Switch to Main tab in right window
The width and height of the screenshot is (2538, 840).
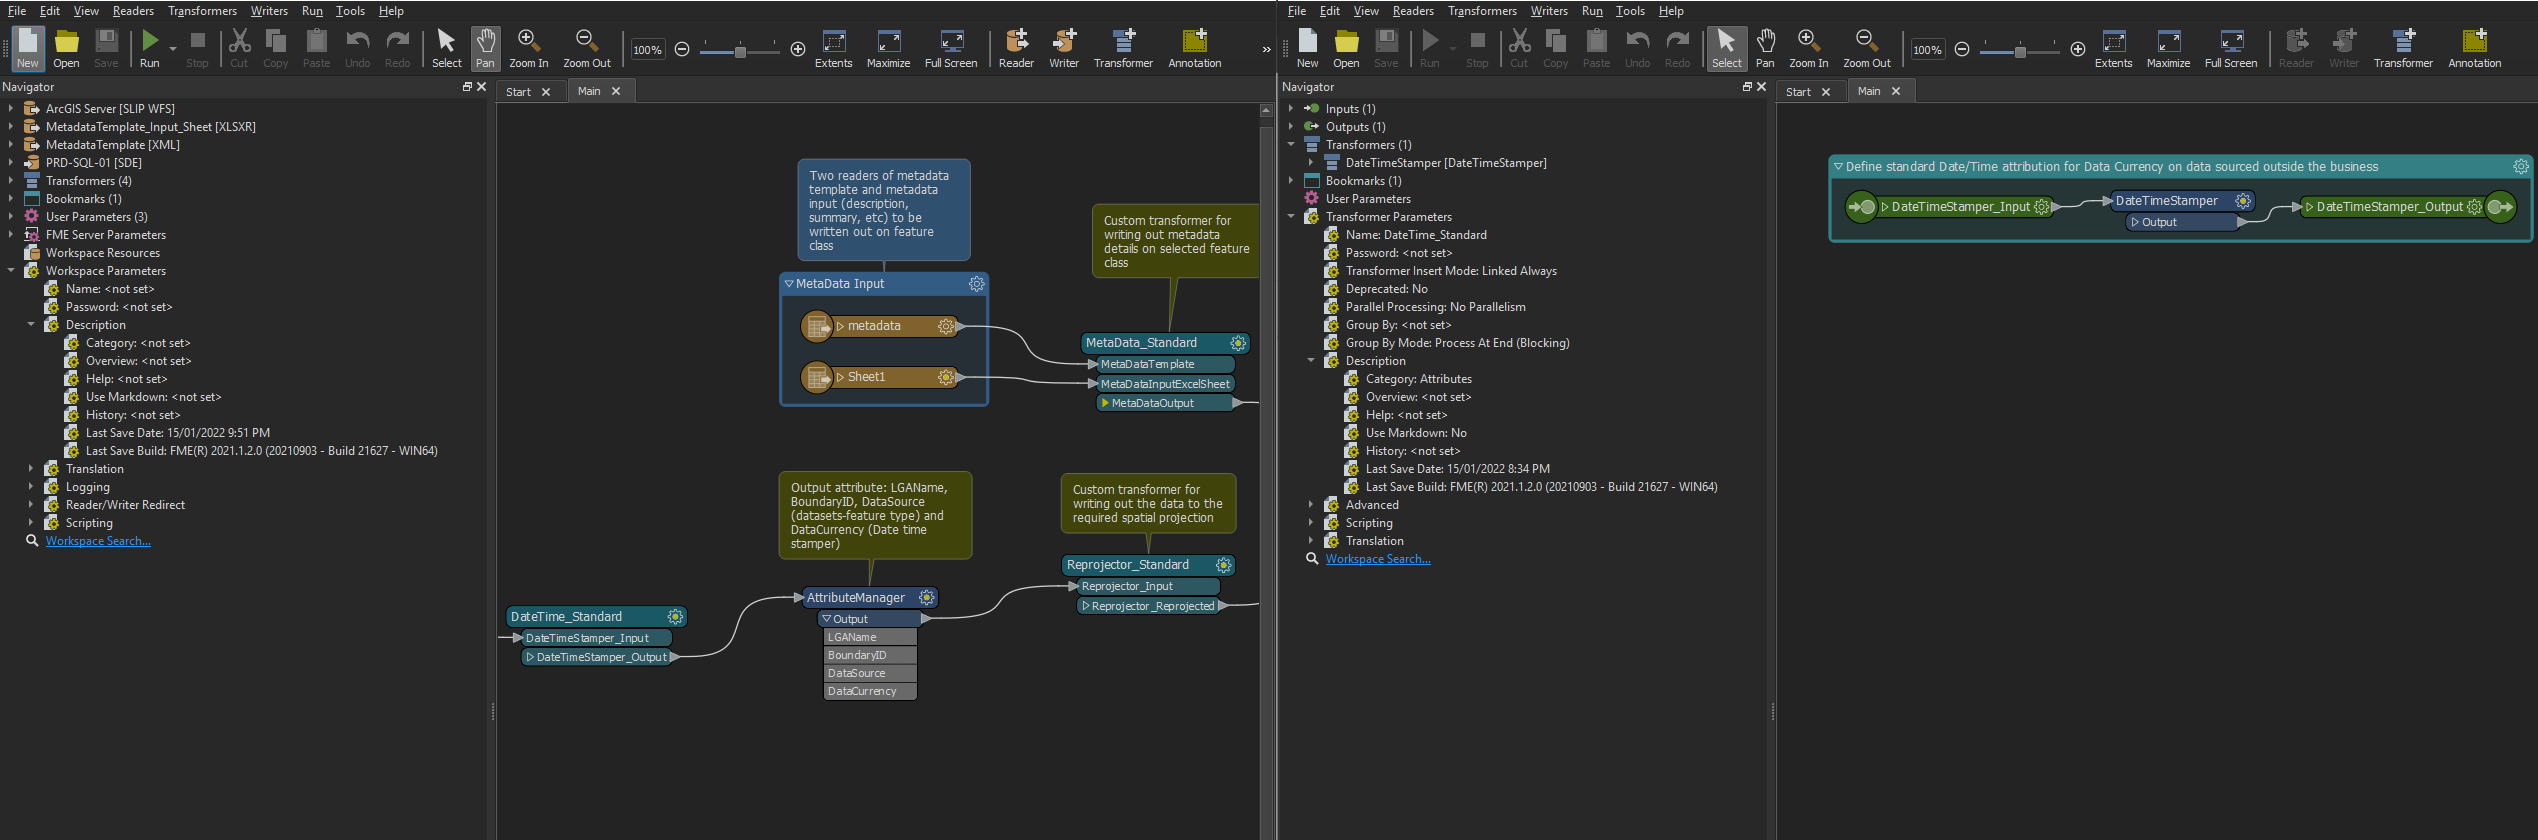(x=1869, y=91)
